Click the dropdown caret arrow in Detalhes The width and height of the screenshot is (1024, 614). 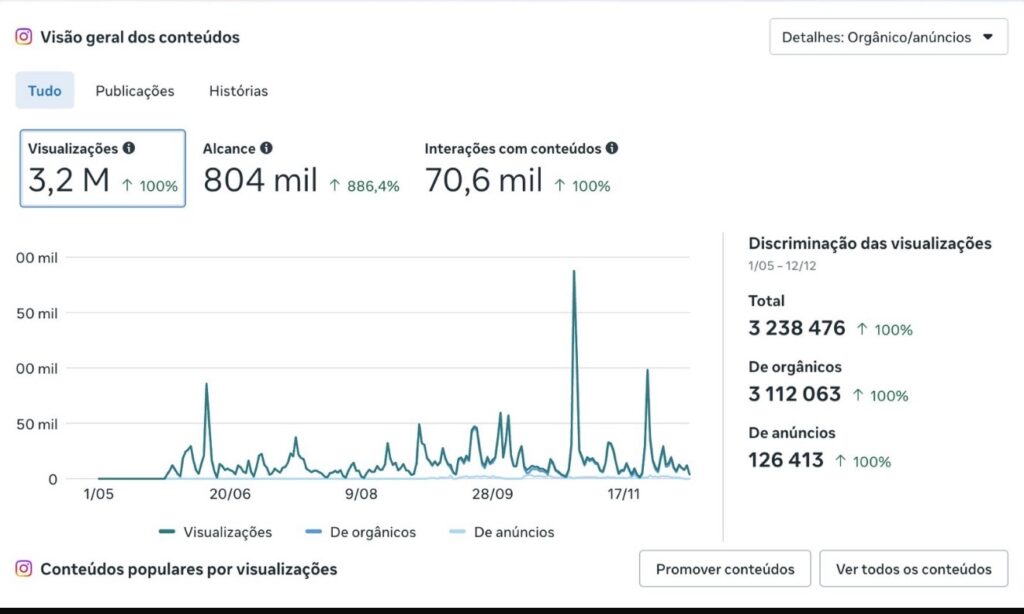pos(988,37)
